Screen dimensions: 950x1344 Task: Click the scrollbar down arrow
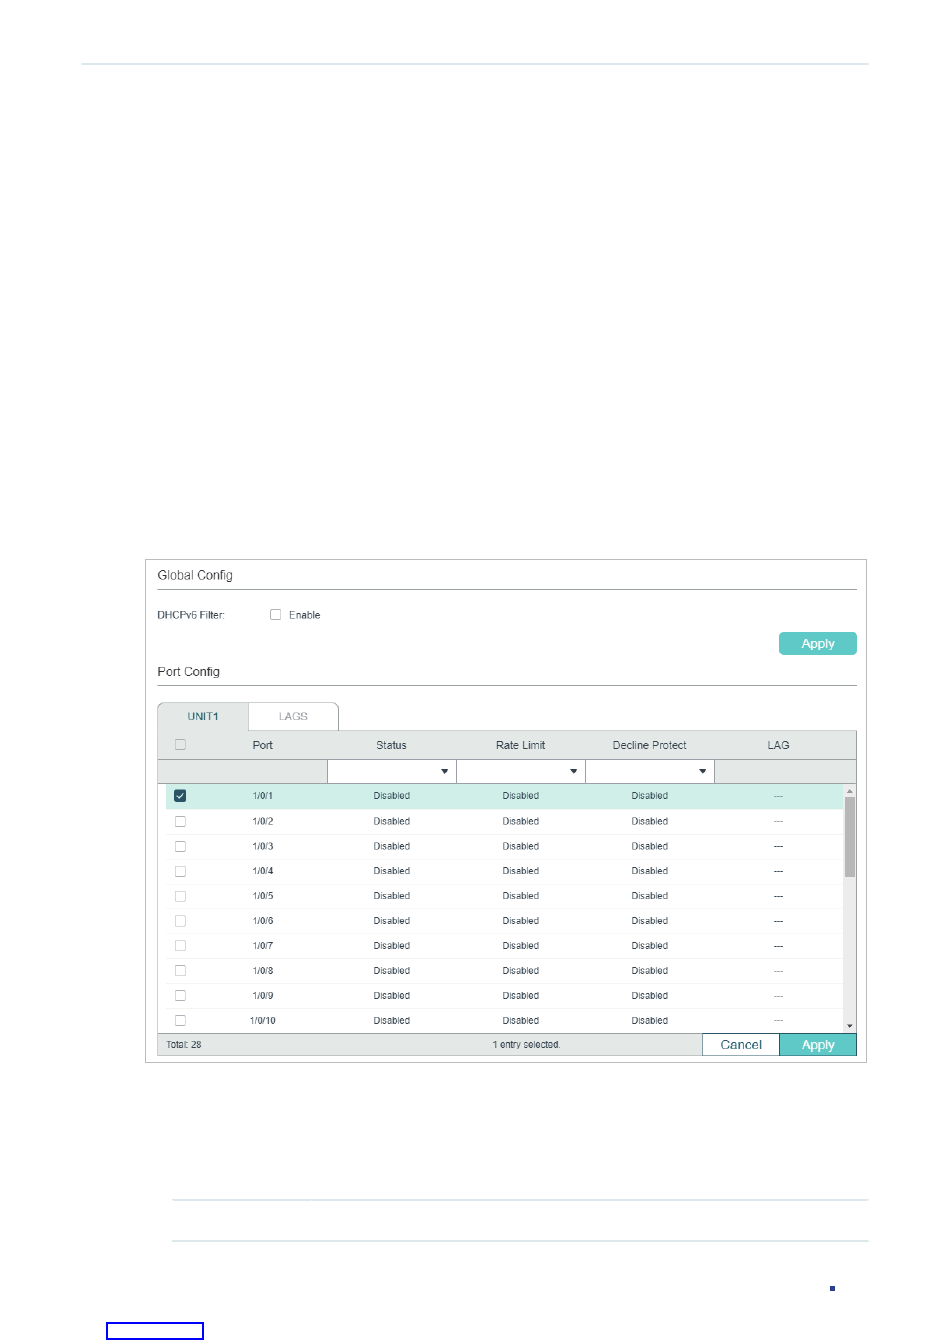tap(850, 1026)
